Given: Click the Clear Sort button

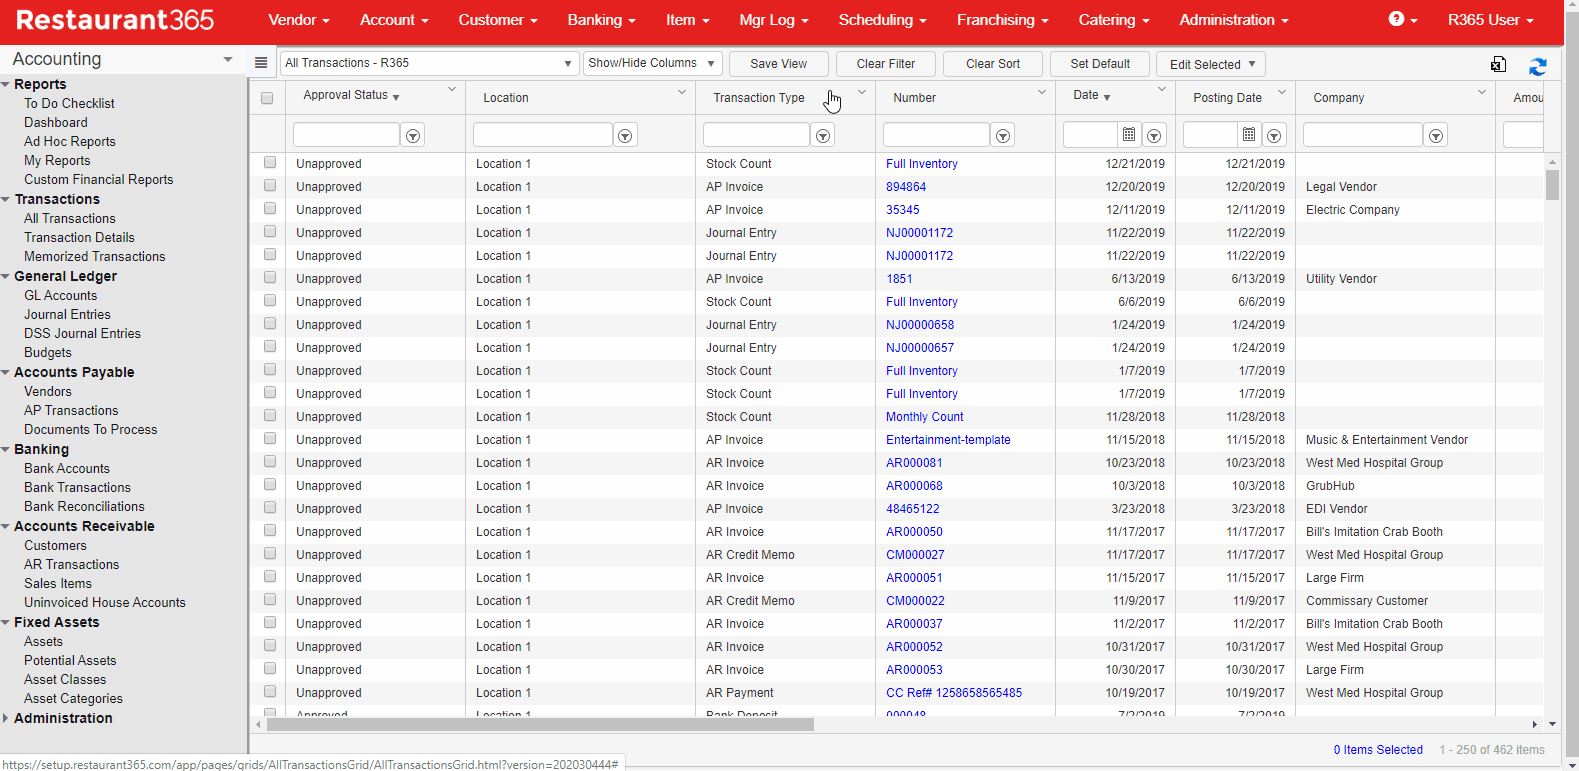Looking at the screenshot, I should click(x=993, y=64).
